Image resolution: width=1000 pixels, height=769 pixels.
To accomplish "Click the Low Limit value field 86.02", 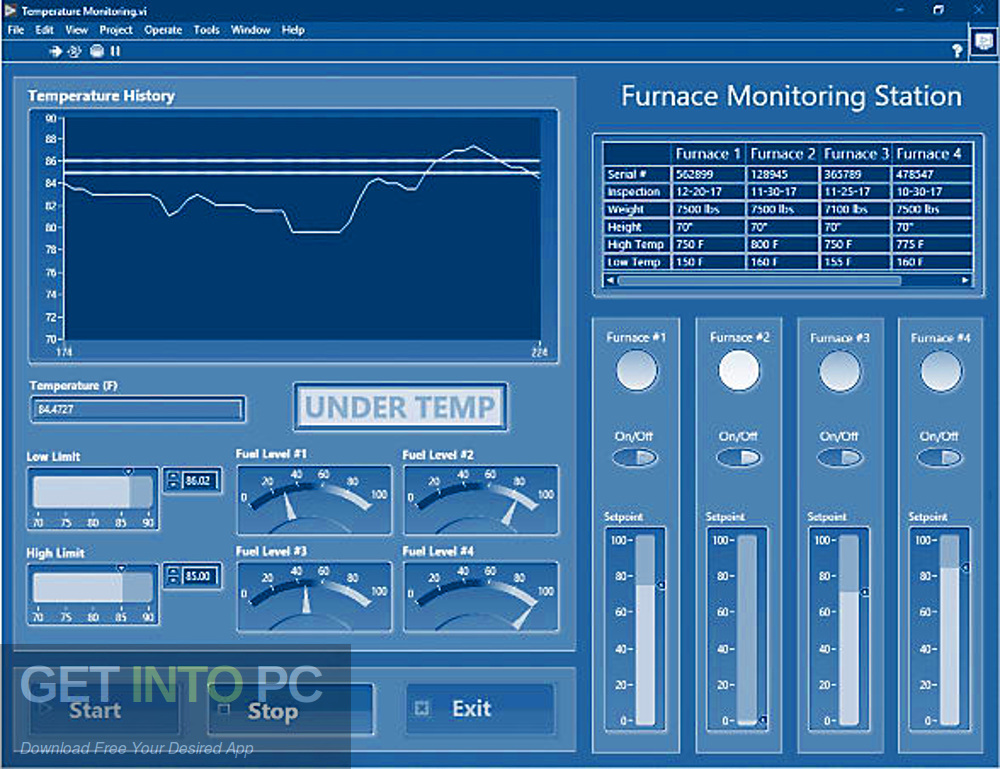I will pos(200,481).
